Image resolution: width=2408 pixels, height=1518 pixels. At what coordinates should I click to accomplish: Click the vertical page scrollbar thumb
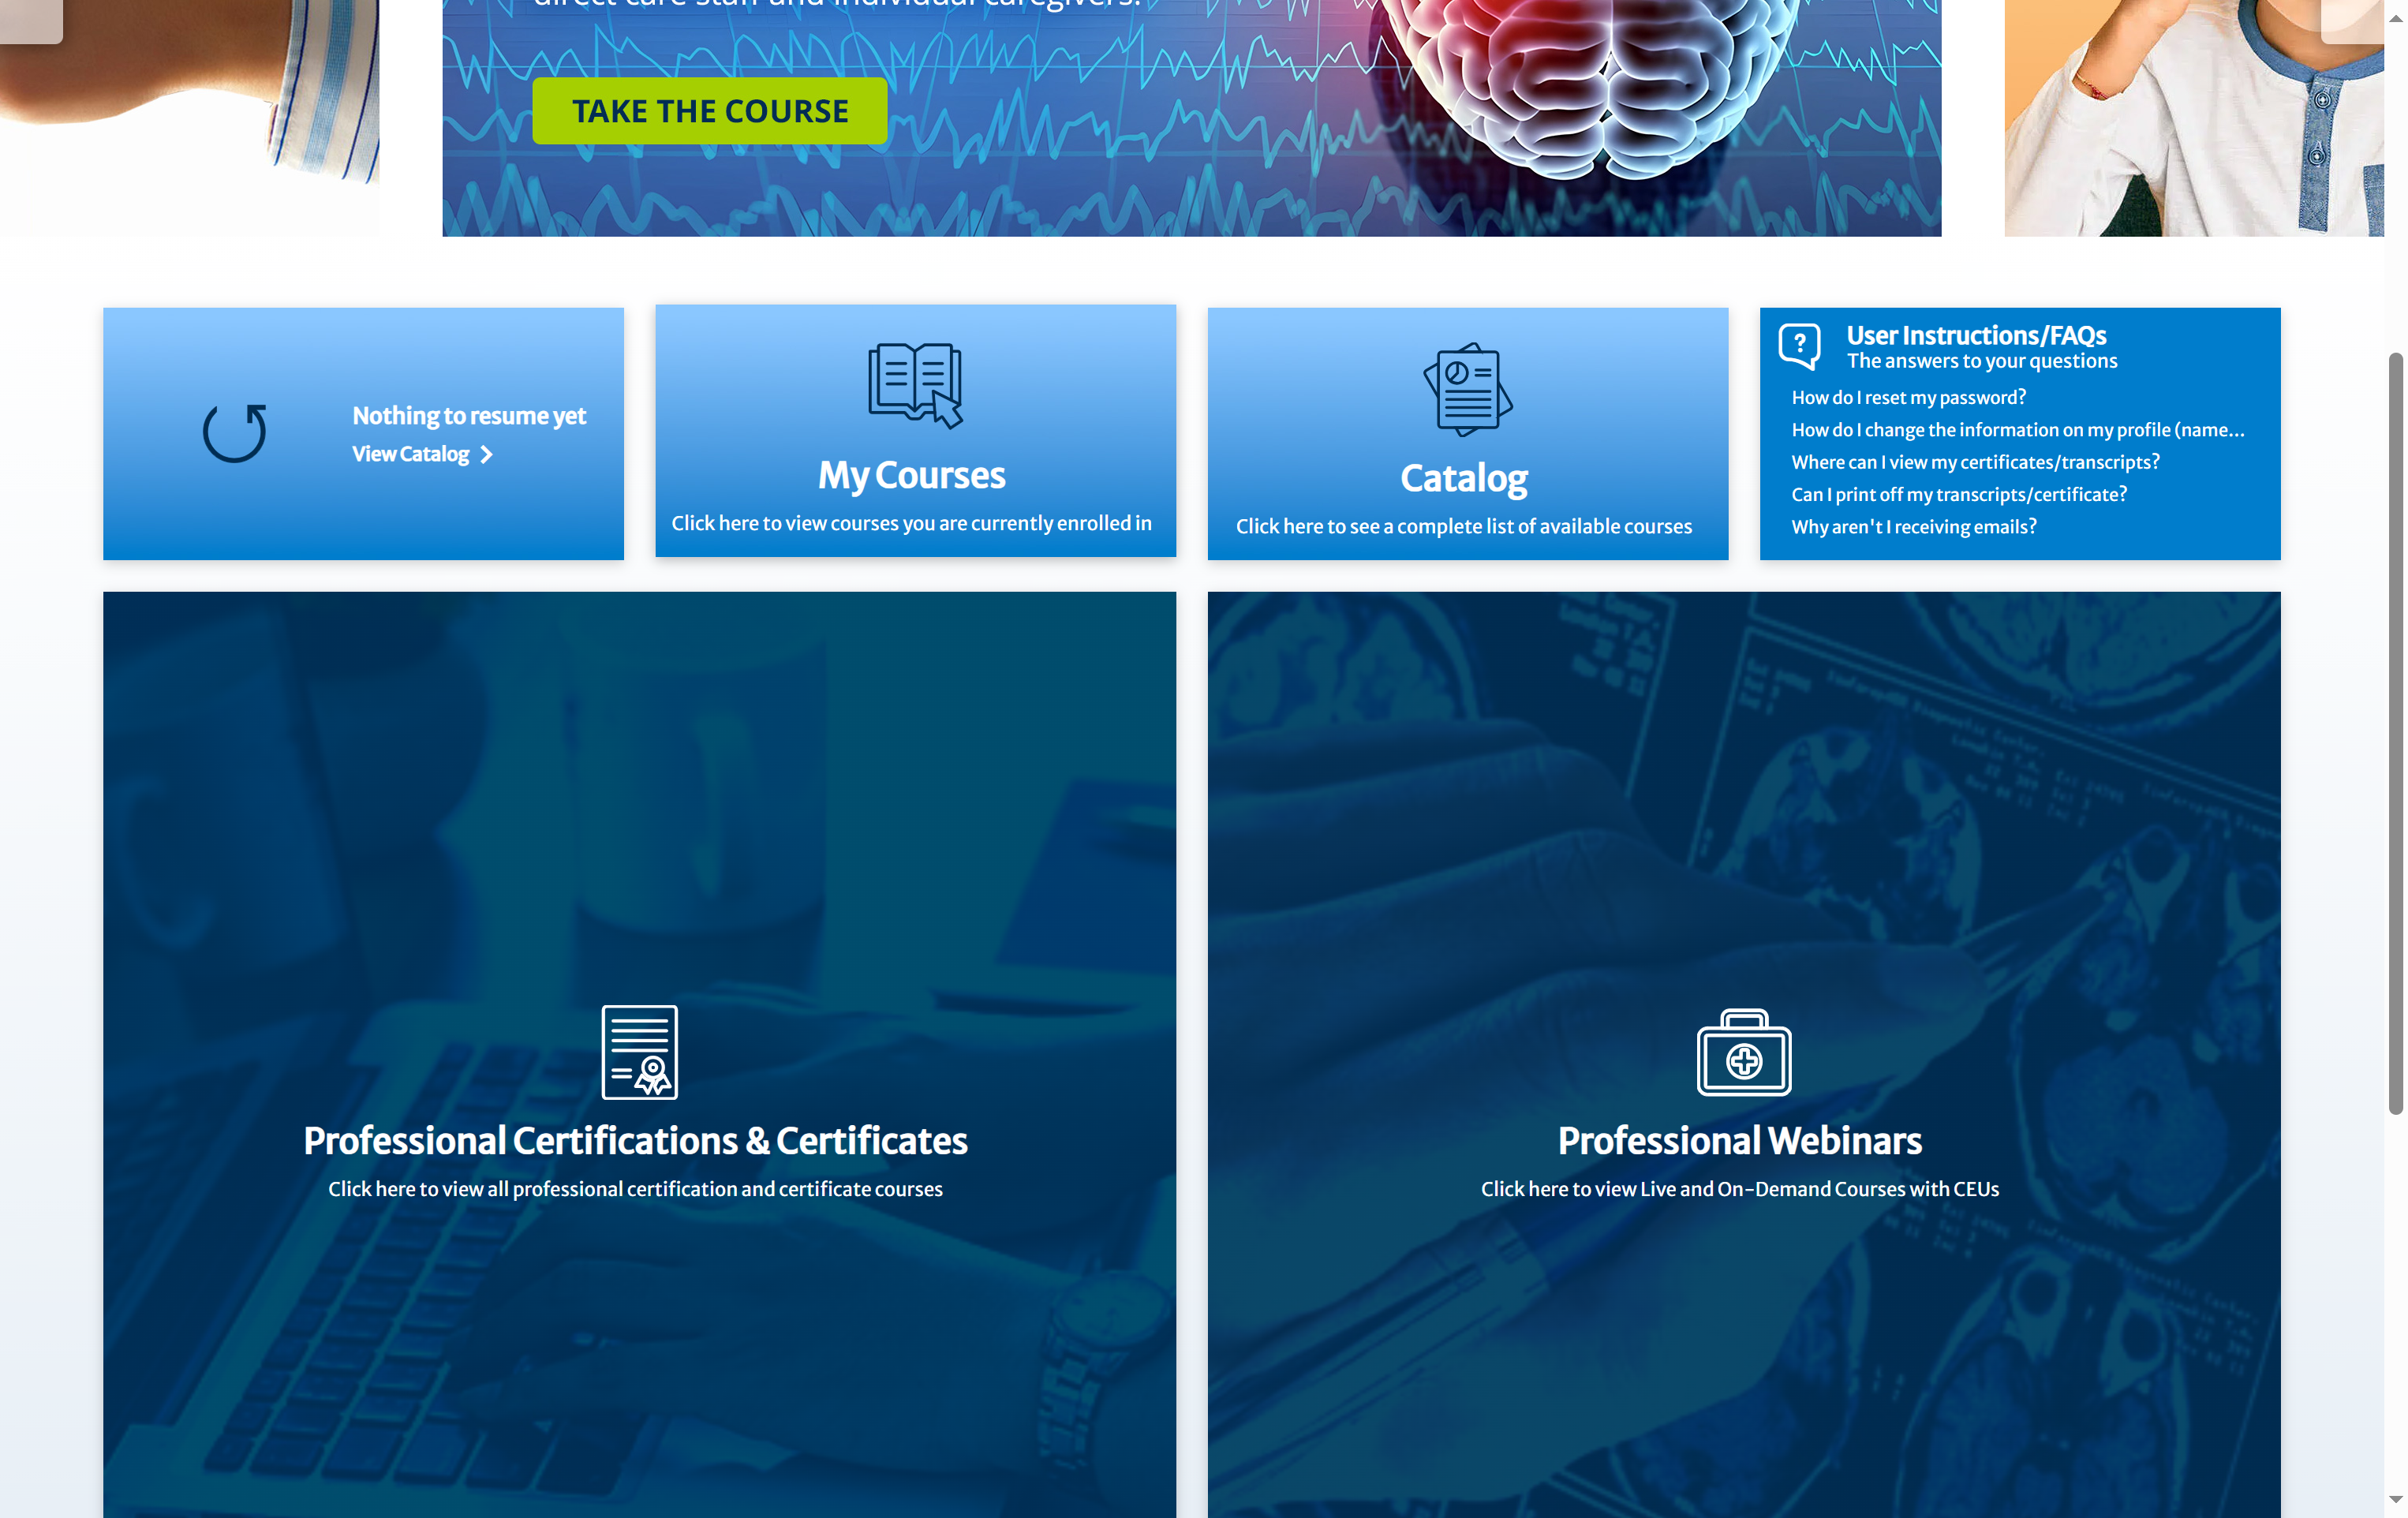2395,733
